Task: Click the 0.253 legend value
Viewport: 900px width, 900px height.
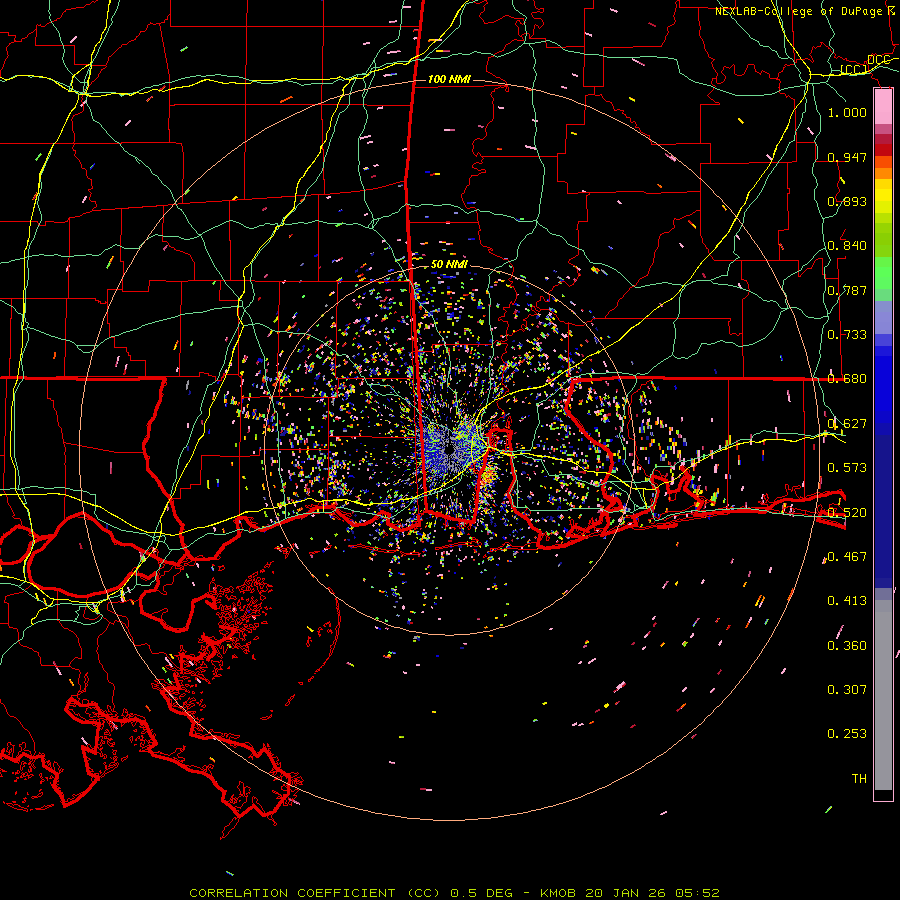Action: pos(847,734)
